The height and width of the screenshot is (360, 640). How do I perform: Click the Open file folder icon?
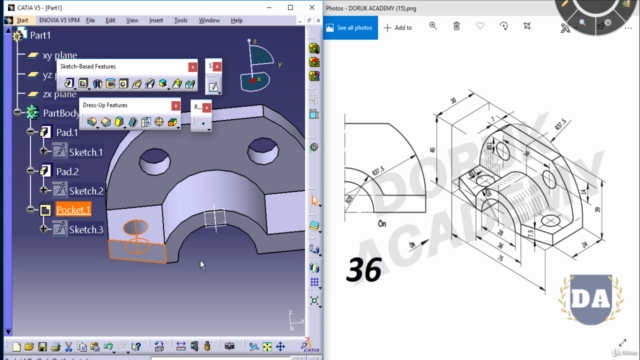click(29, 347)
